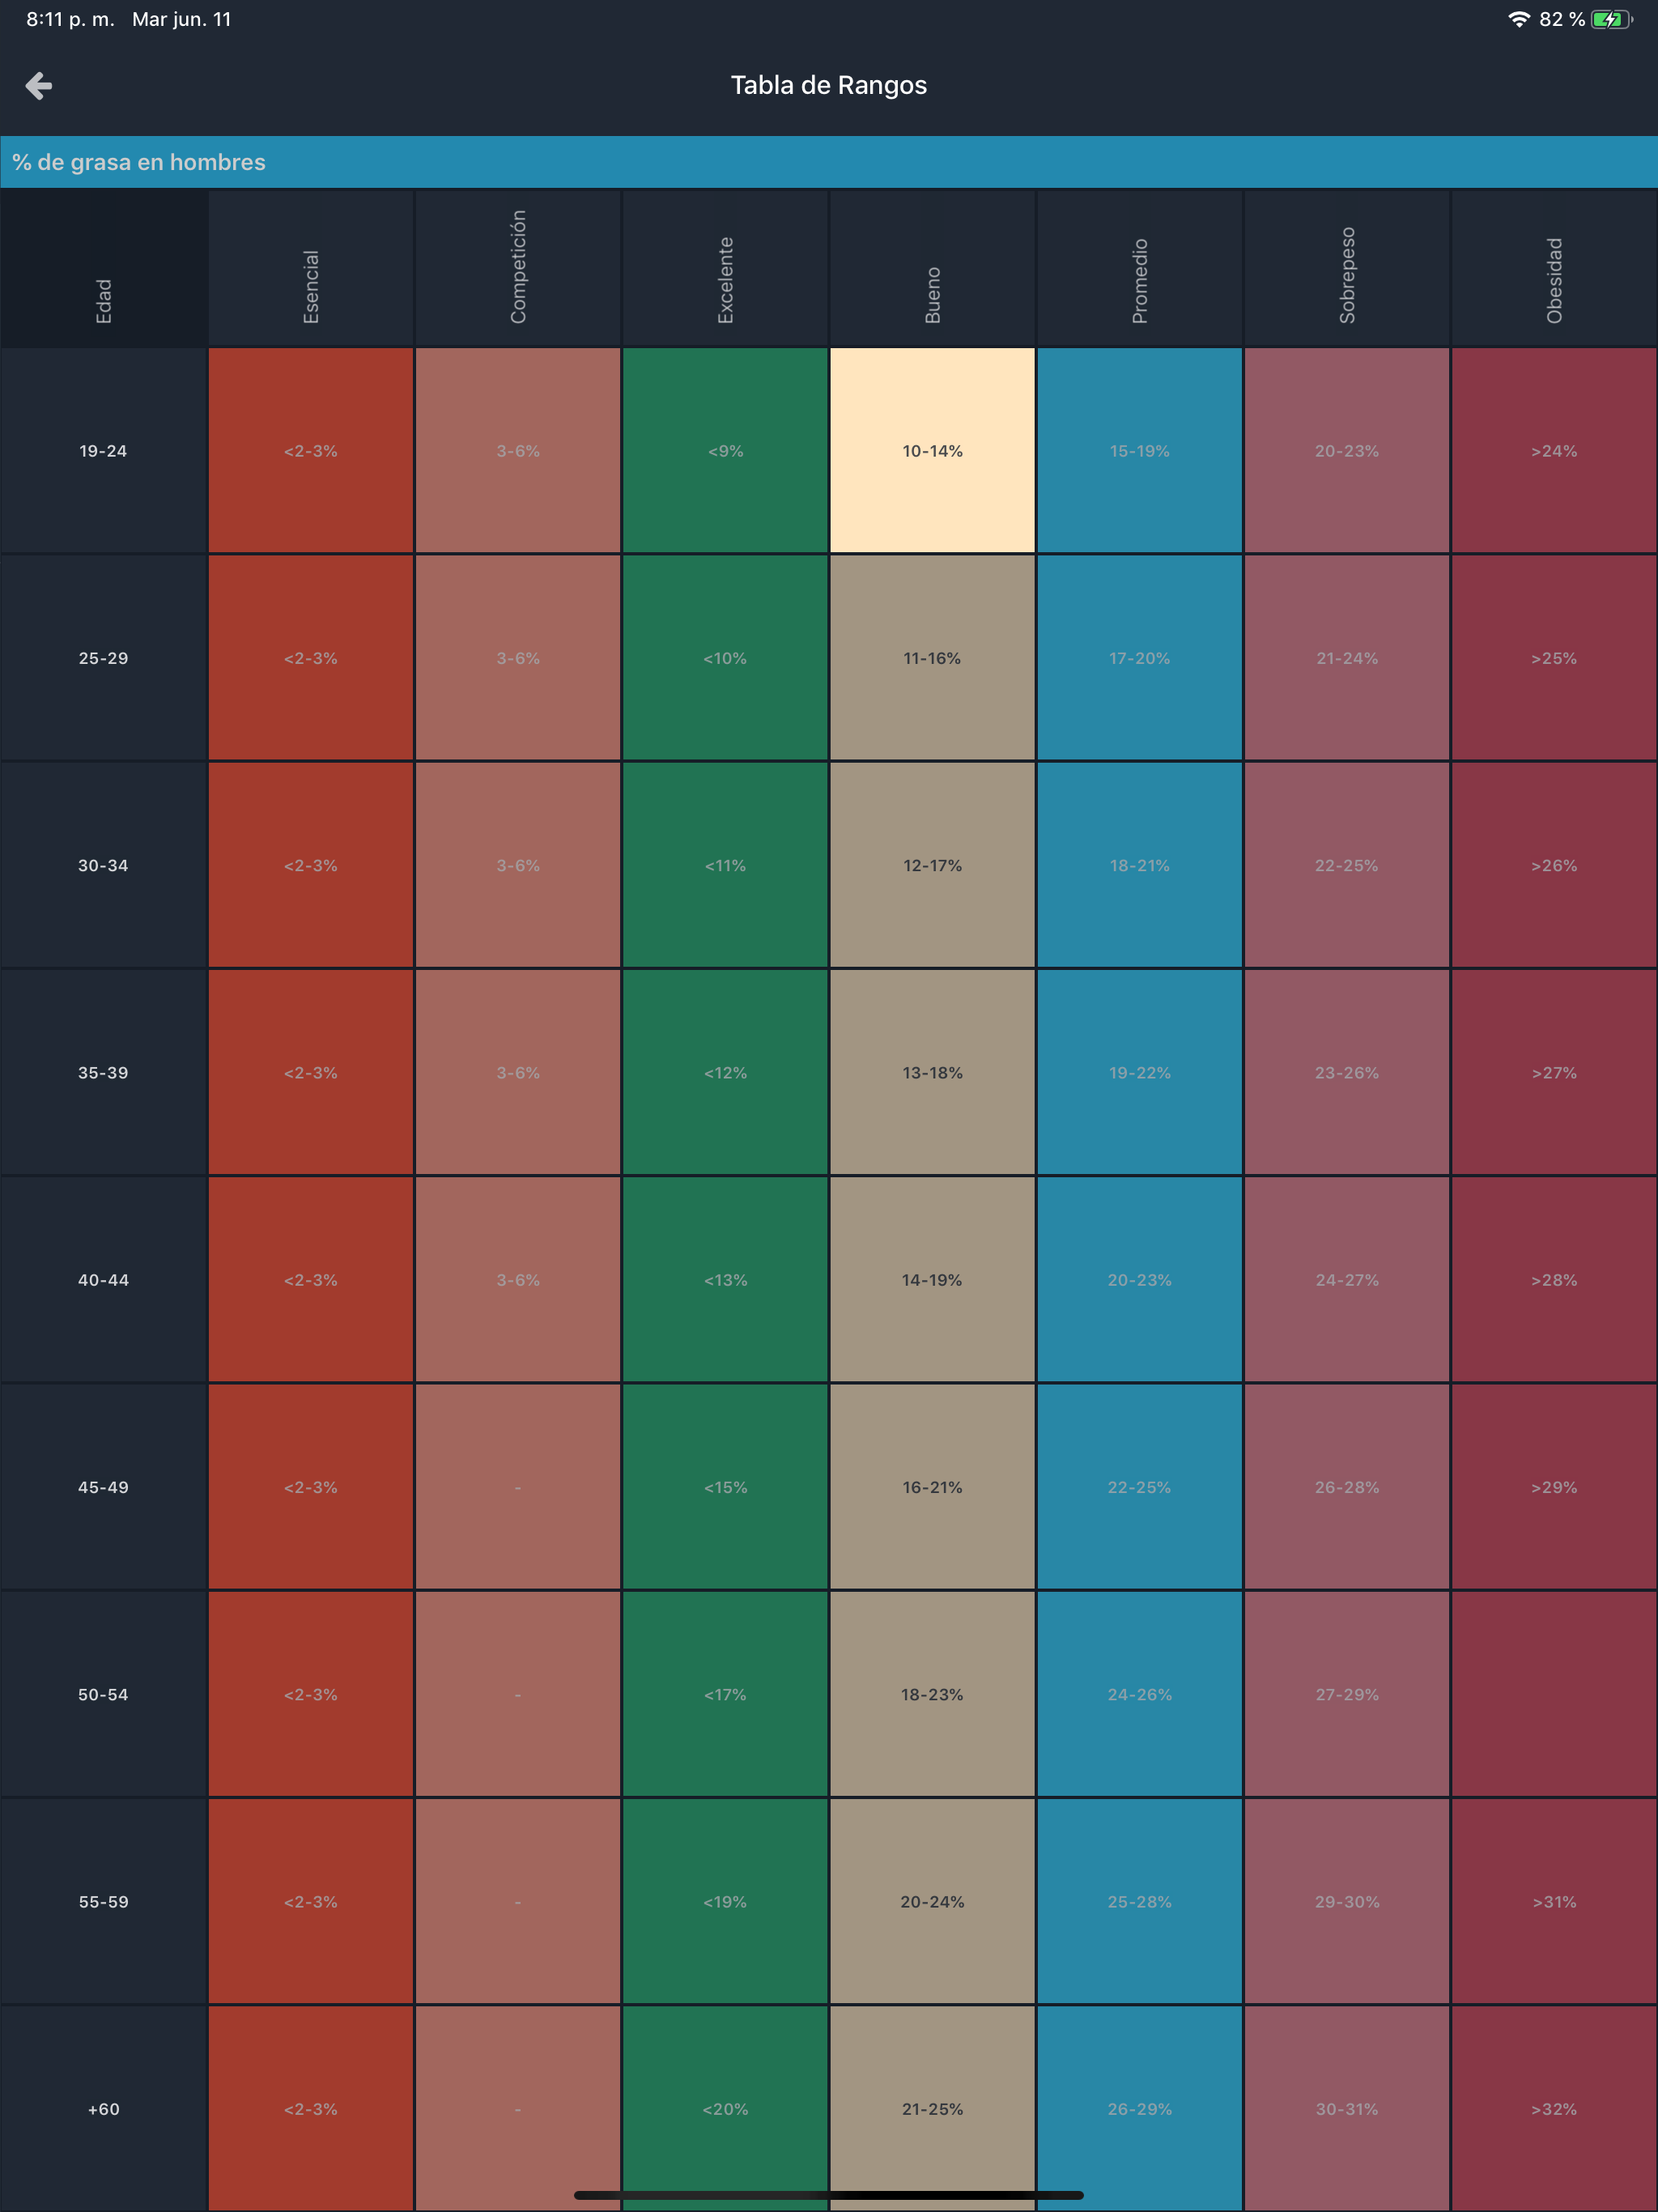
Task: Tap the battery charging icon
Action: coord(1610,20)
